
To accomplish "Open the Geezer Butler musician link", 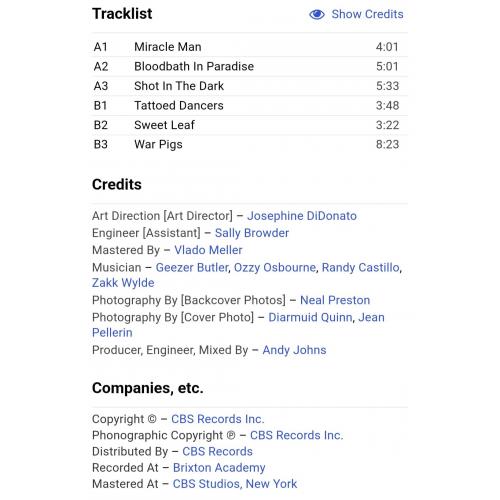I will [x=192, y=267].
